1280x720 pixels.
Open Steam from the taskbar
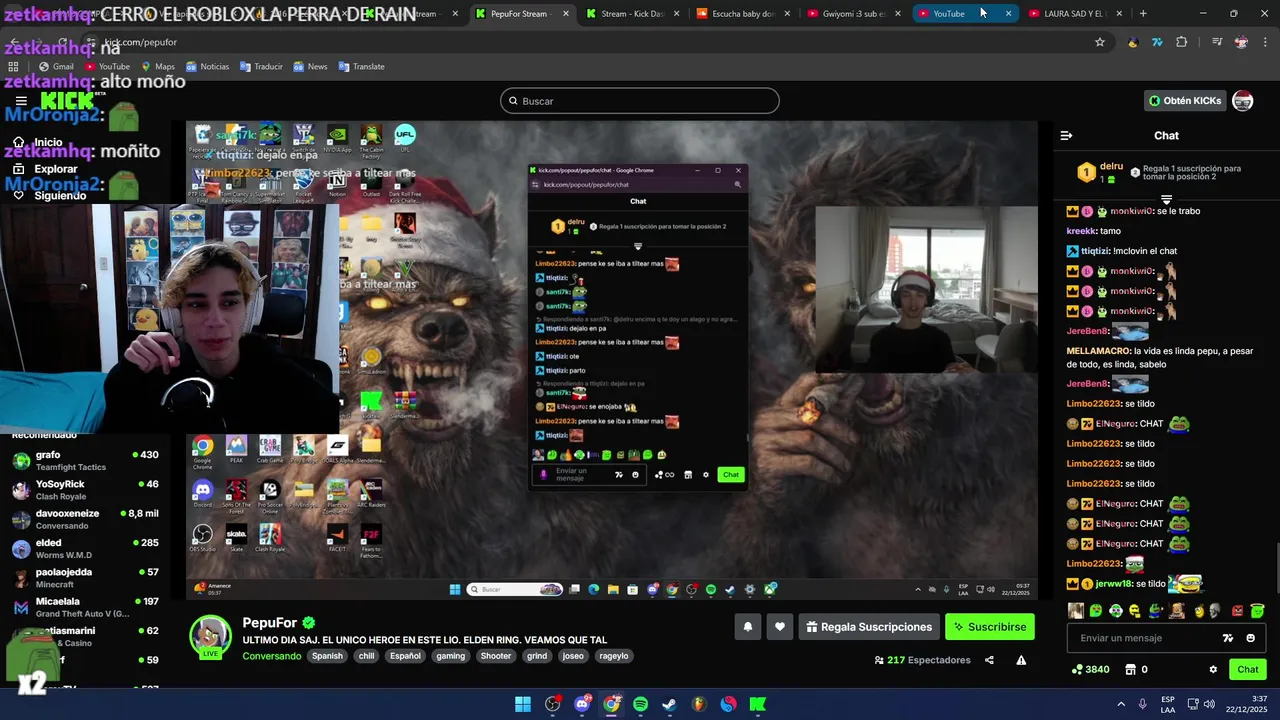click(x=669, y=704)
